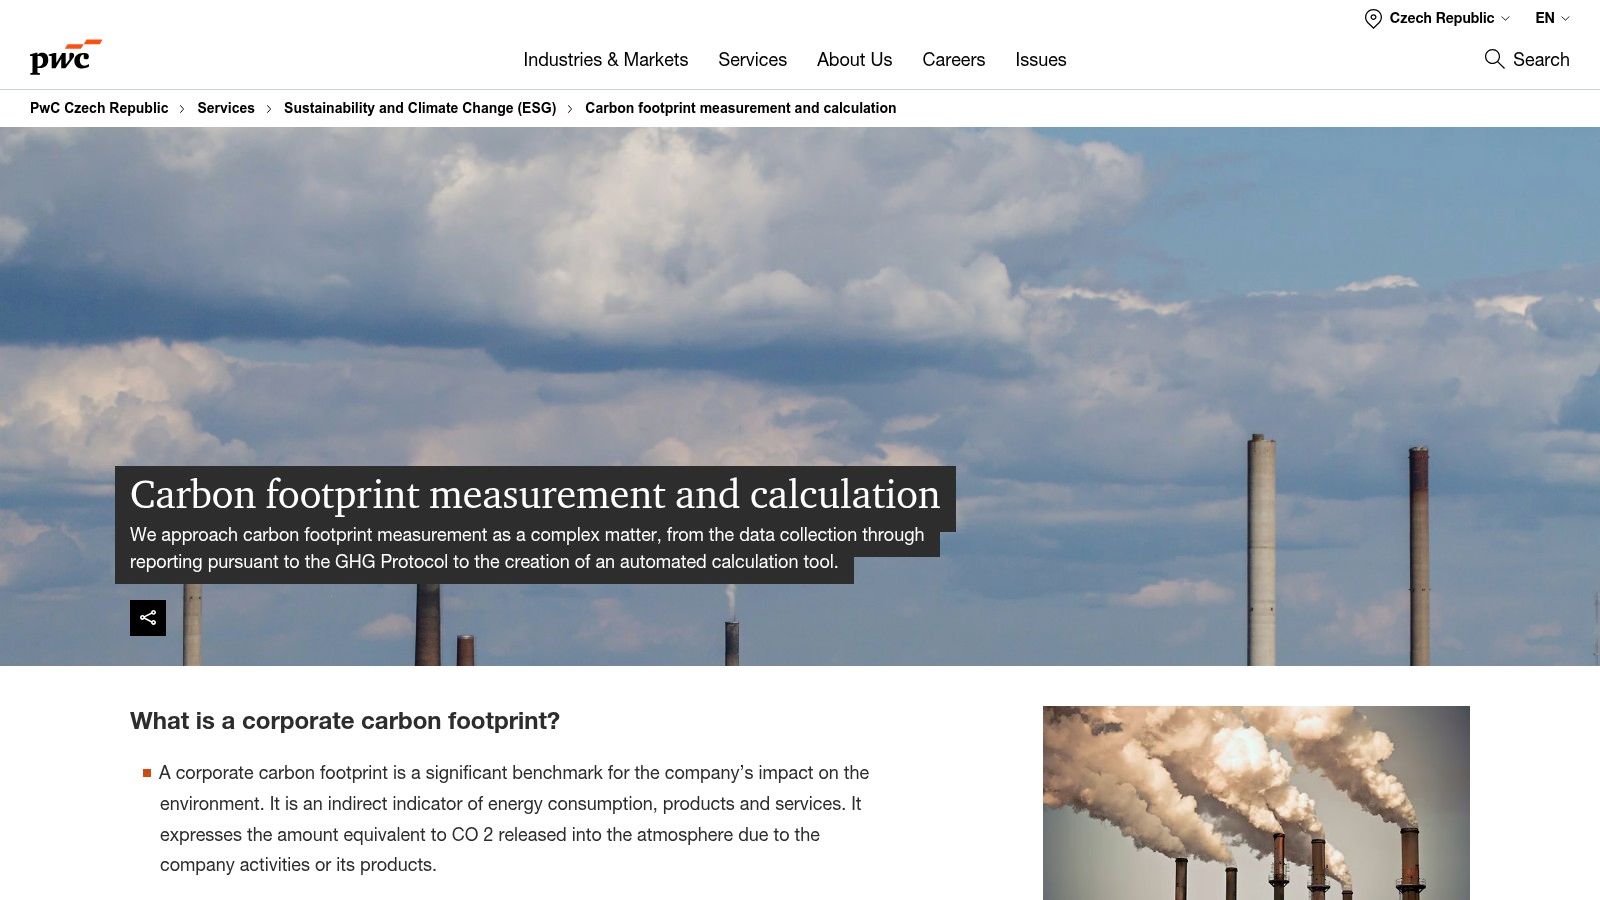Click the location pin icon
This screenshot has height=900, width=1600.
(1373, 18)
